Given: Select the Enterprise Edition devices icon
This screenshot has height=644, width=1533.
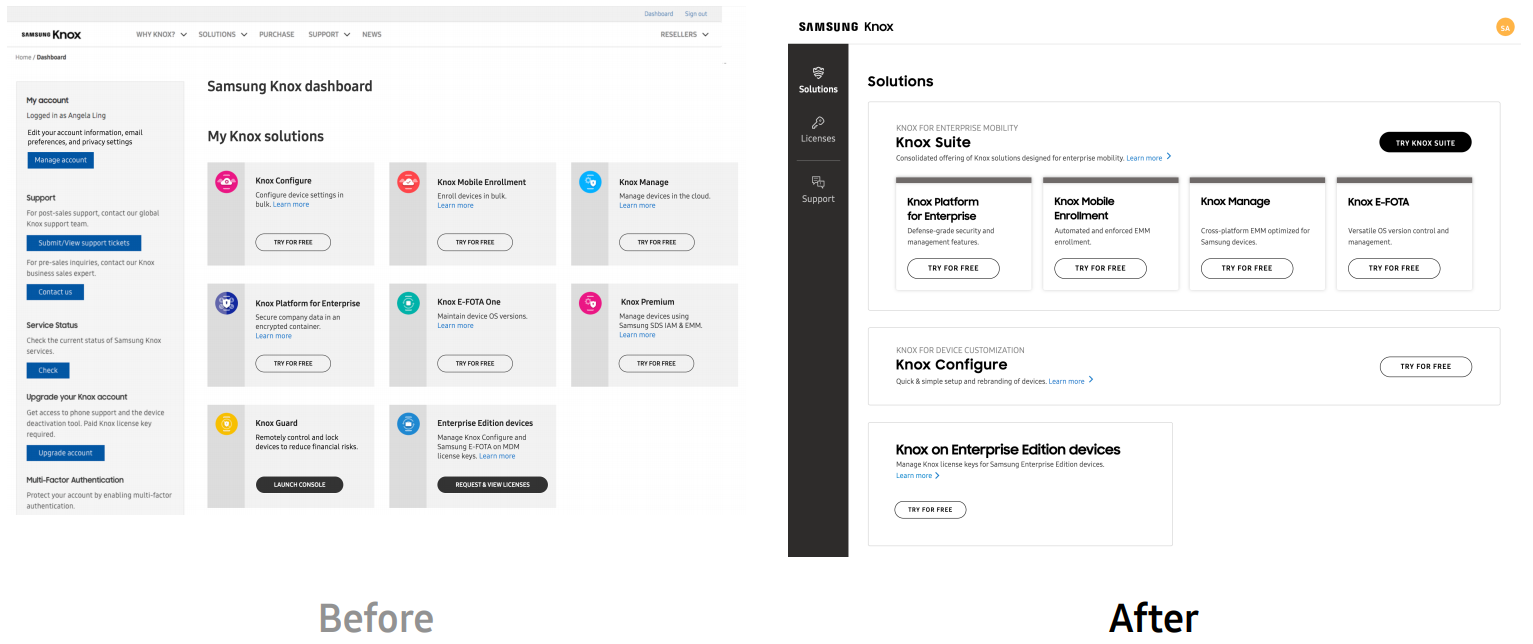Looking at the screenshot, I should (410, 423).
